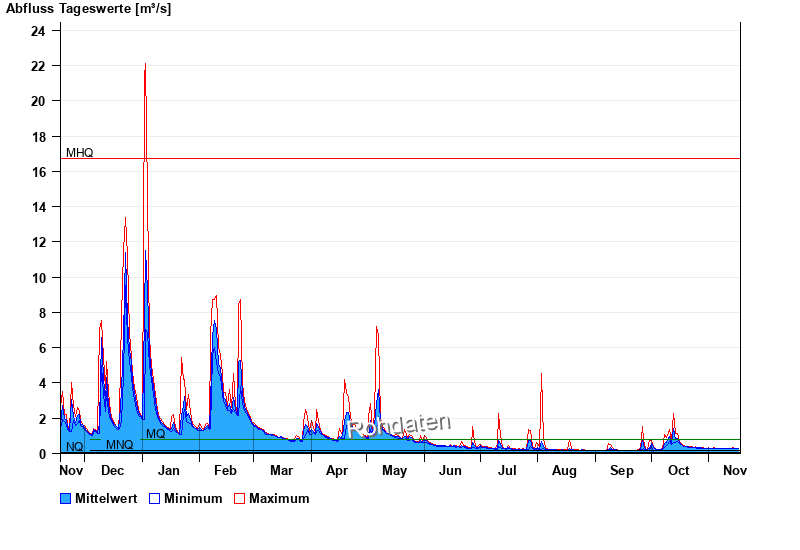
Task: Select the Mittelwert legend label
Action: pos(108,498)
